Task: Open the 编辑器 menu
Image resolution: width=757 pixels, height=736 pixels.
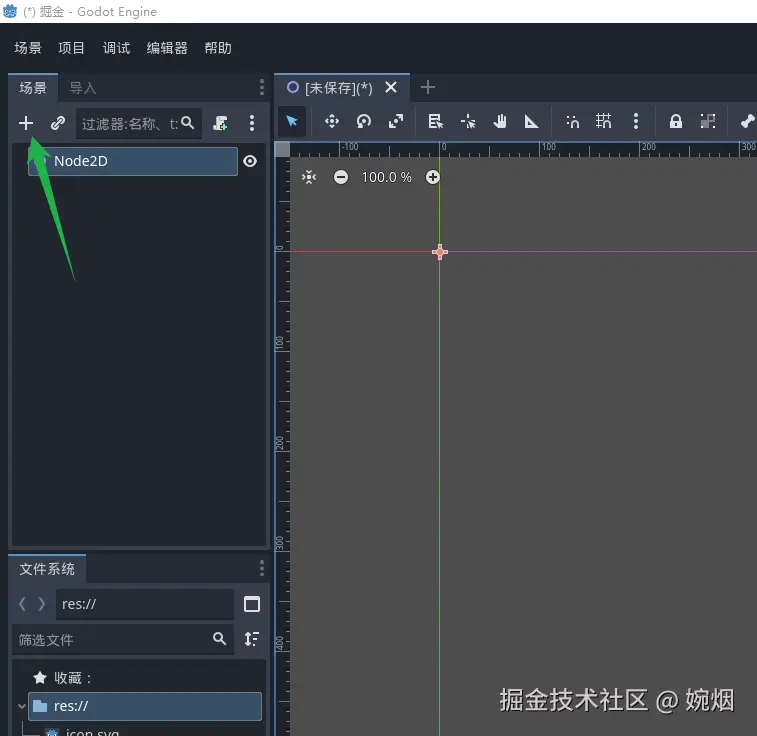Action: click(167, 48)
